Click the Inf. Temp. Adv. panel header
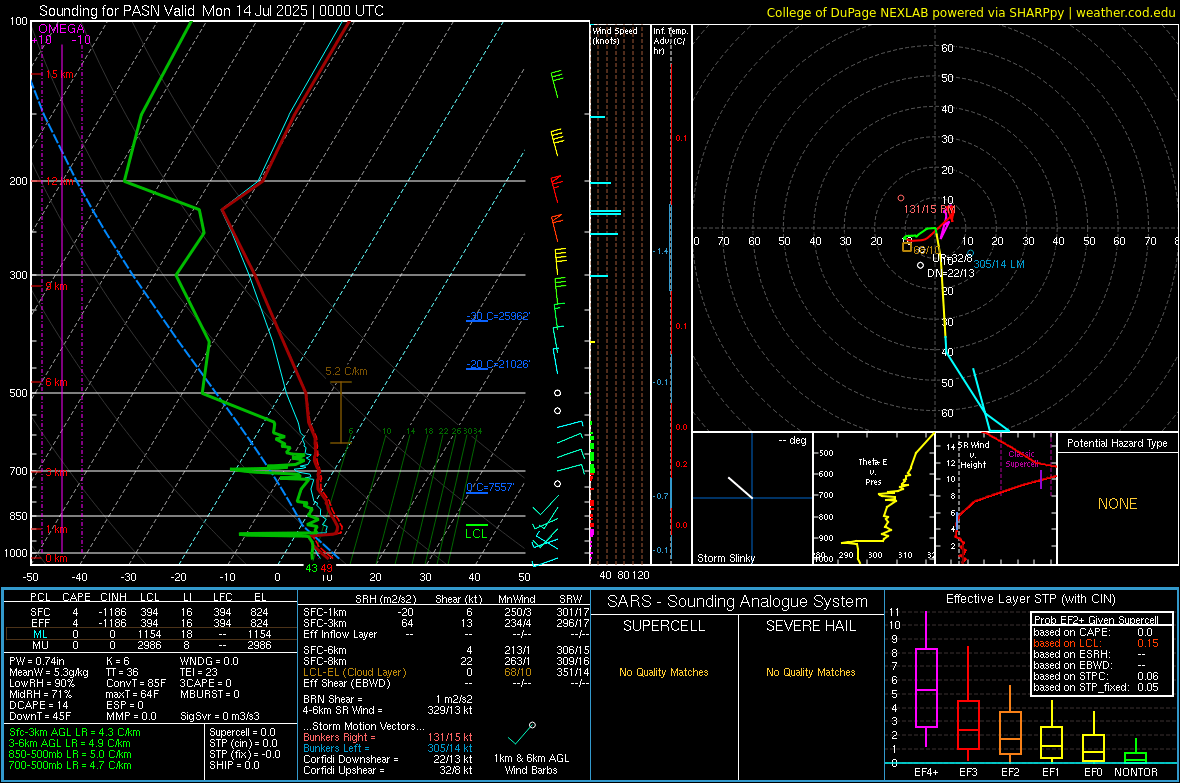 coord(670,41)
